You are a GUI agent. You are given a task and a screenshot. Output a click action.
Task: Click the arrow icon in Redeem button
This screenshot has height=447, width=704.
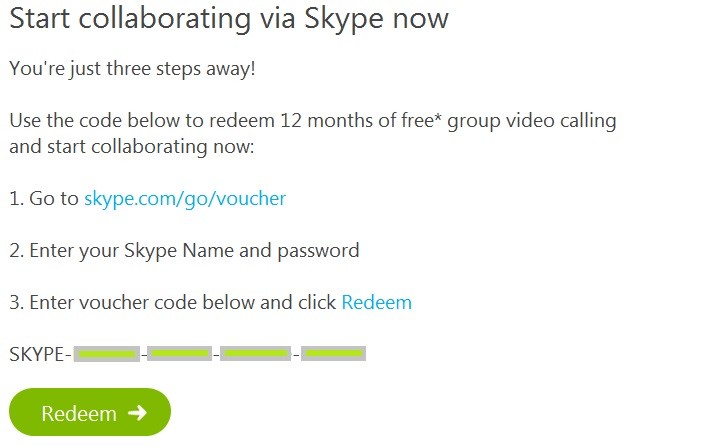pyautogui.click(x=137, y=412)
